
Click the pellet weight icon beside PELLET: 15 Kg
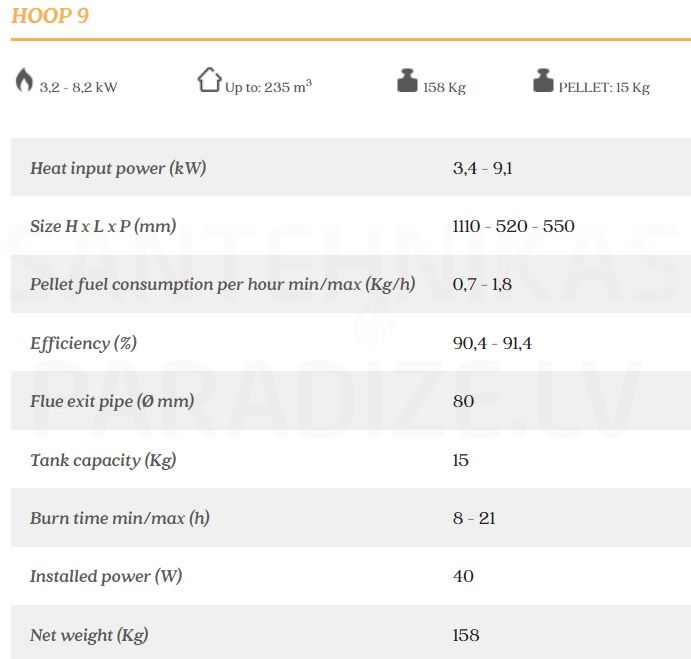pyautogui.click(x=543, y=80)
